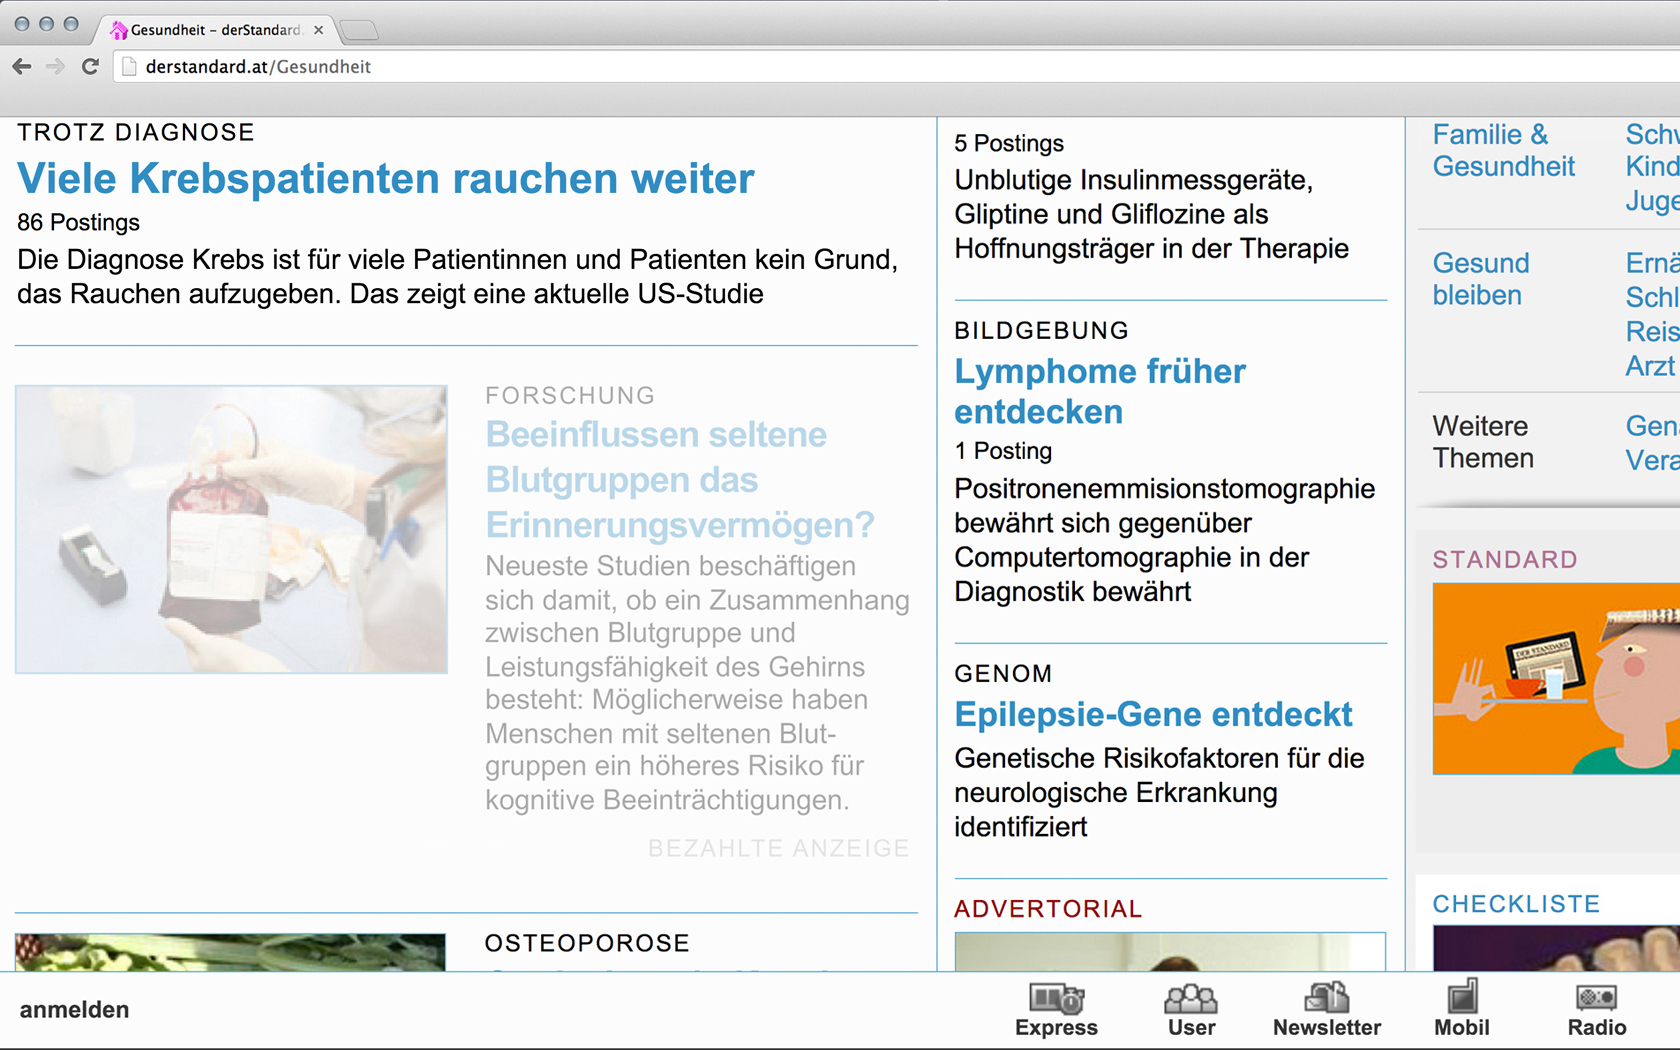Reload the page with refresh icon
The image size is (1680, 1050).
pyautogui.click(x=90, y=66)
